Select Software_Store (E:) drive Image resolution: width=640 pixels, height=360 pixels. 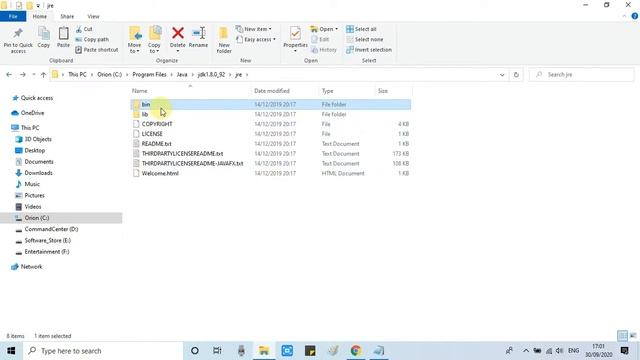pyautogui.click(x=47, y=240)
